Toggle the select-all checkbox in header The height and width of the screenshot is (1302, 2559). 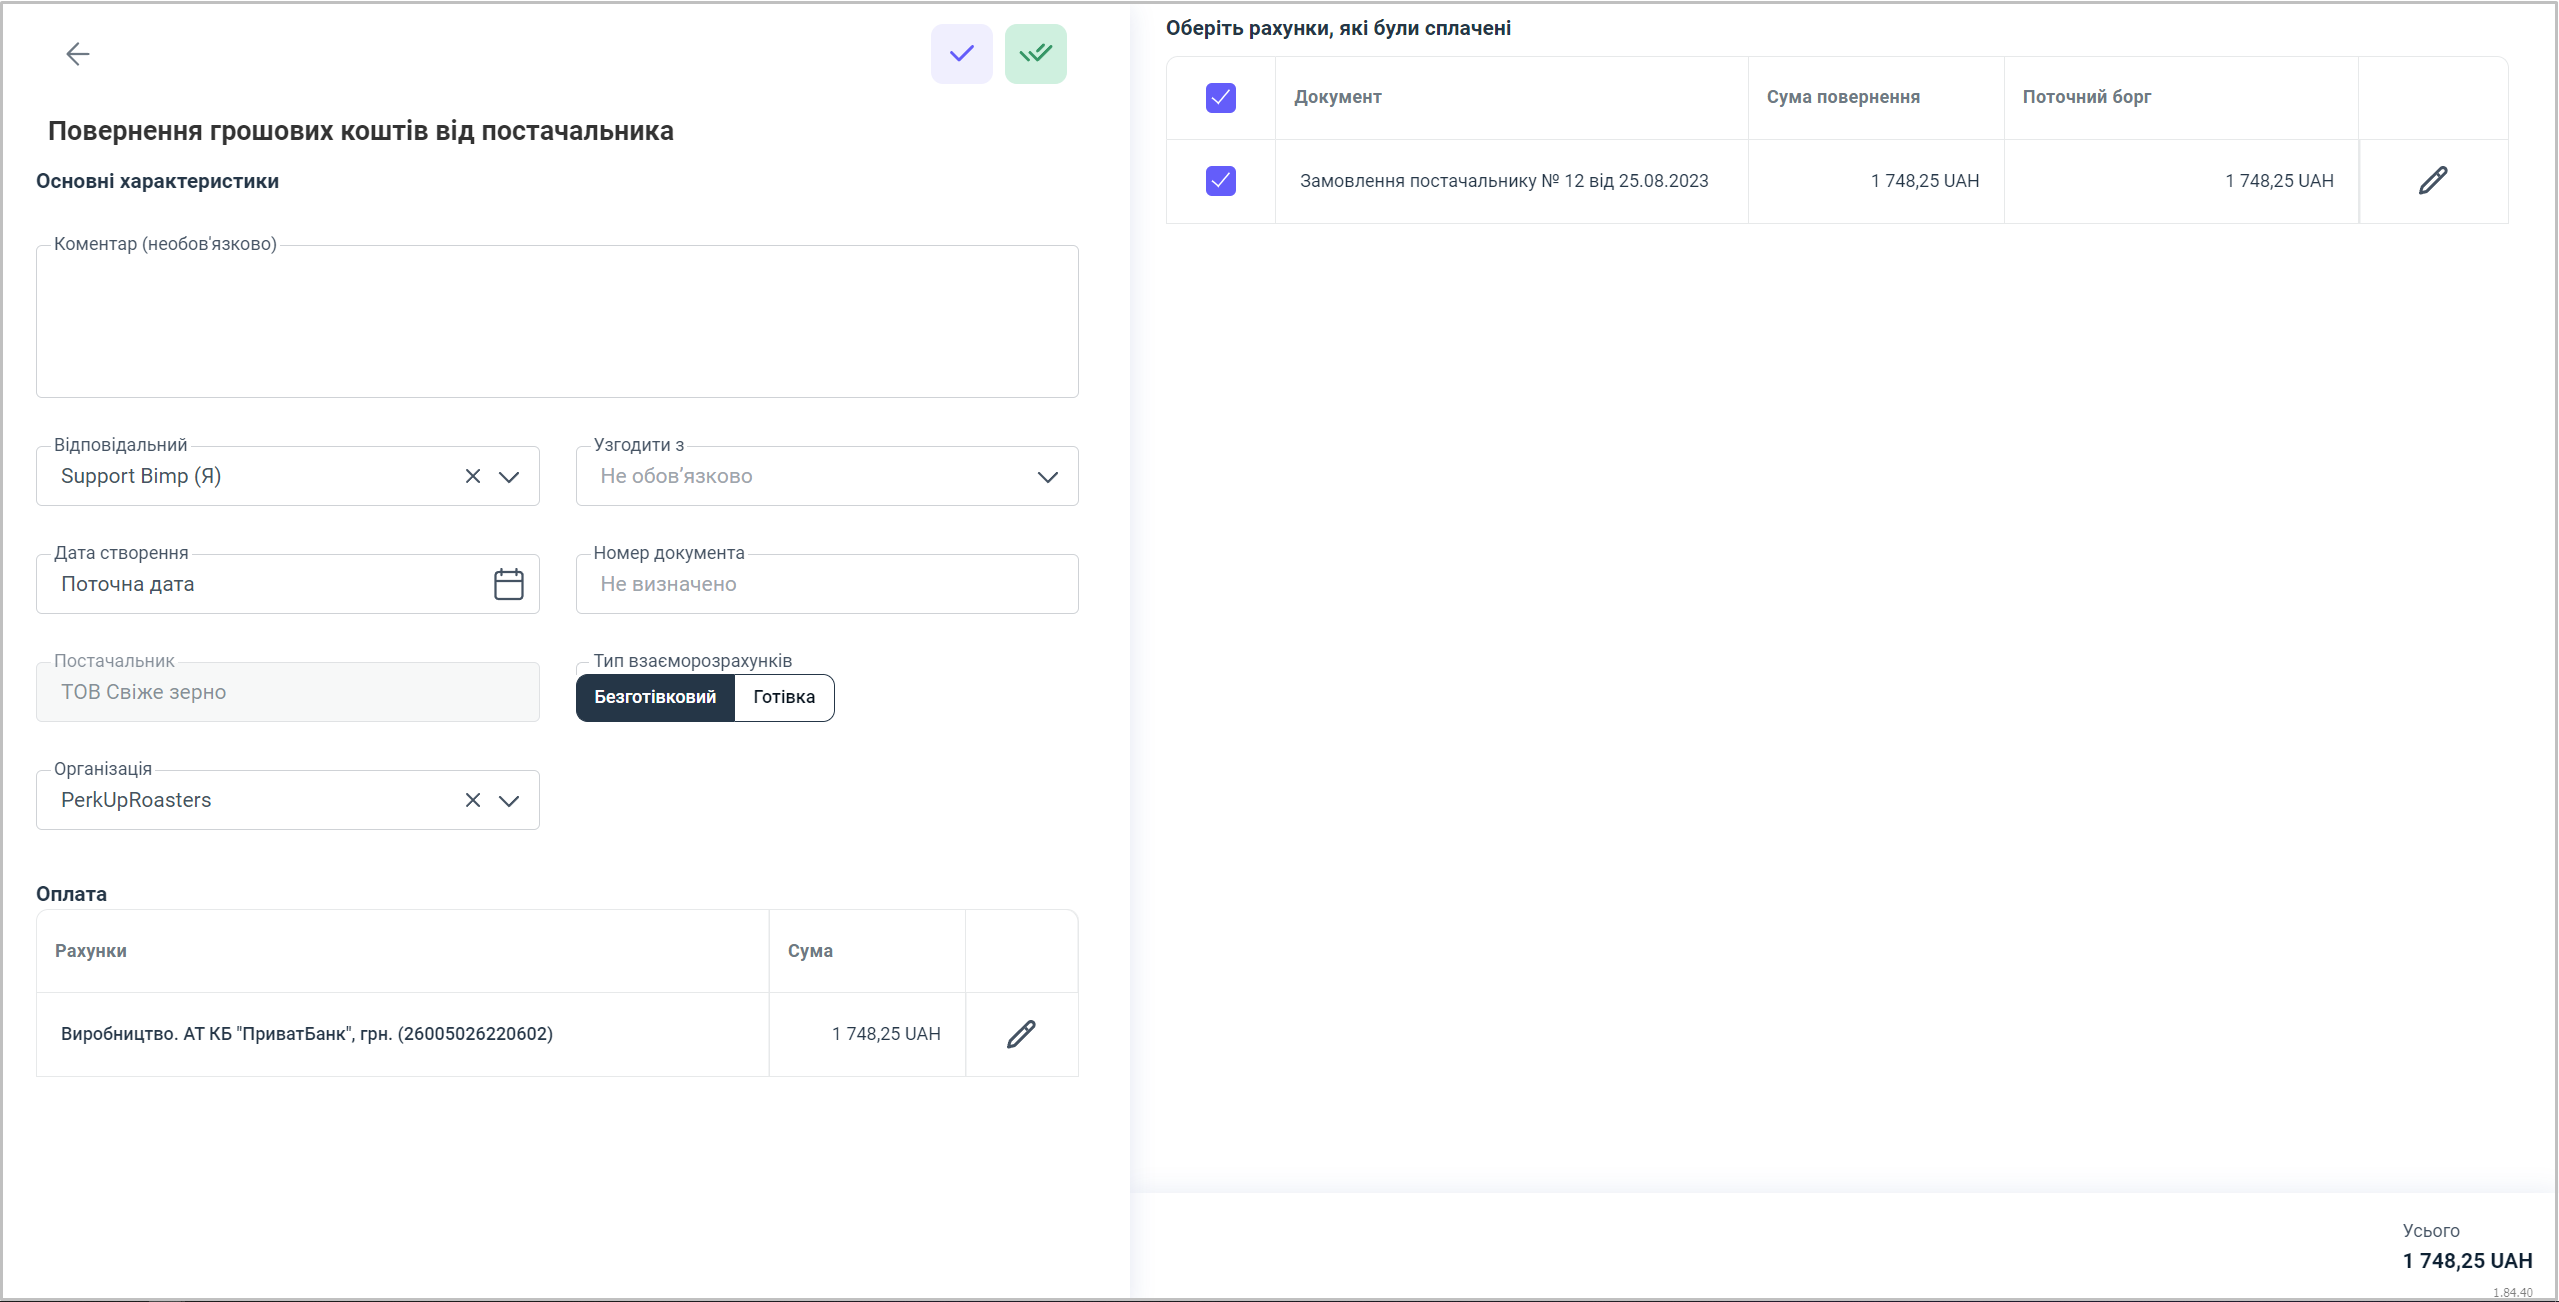1220,98
